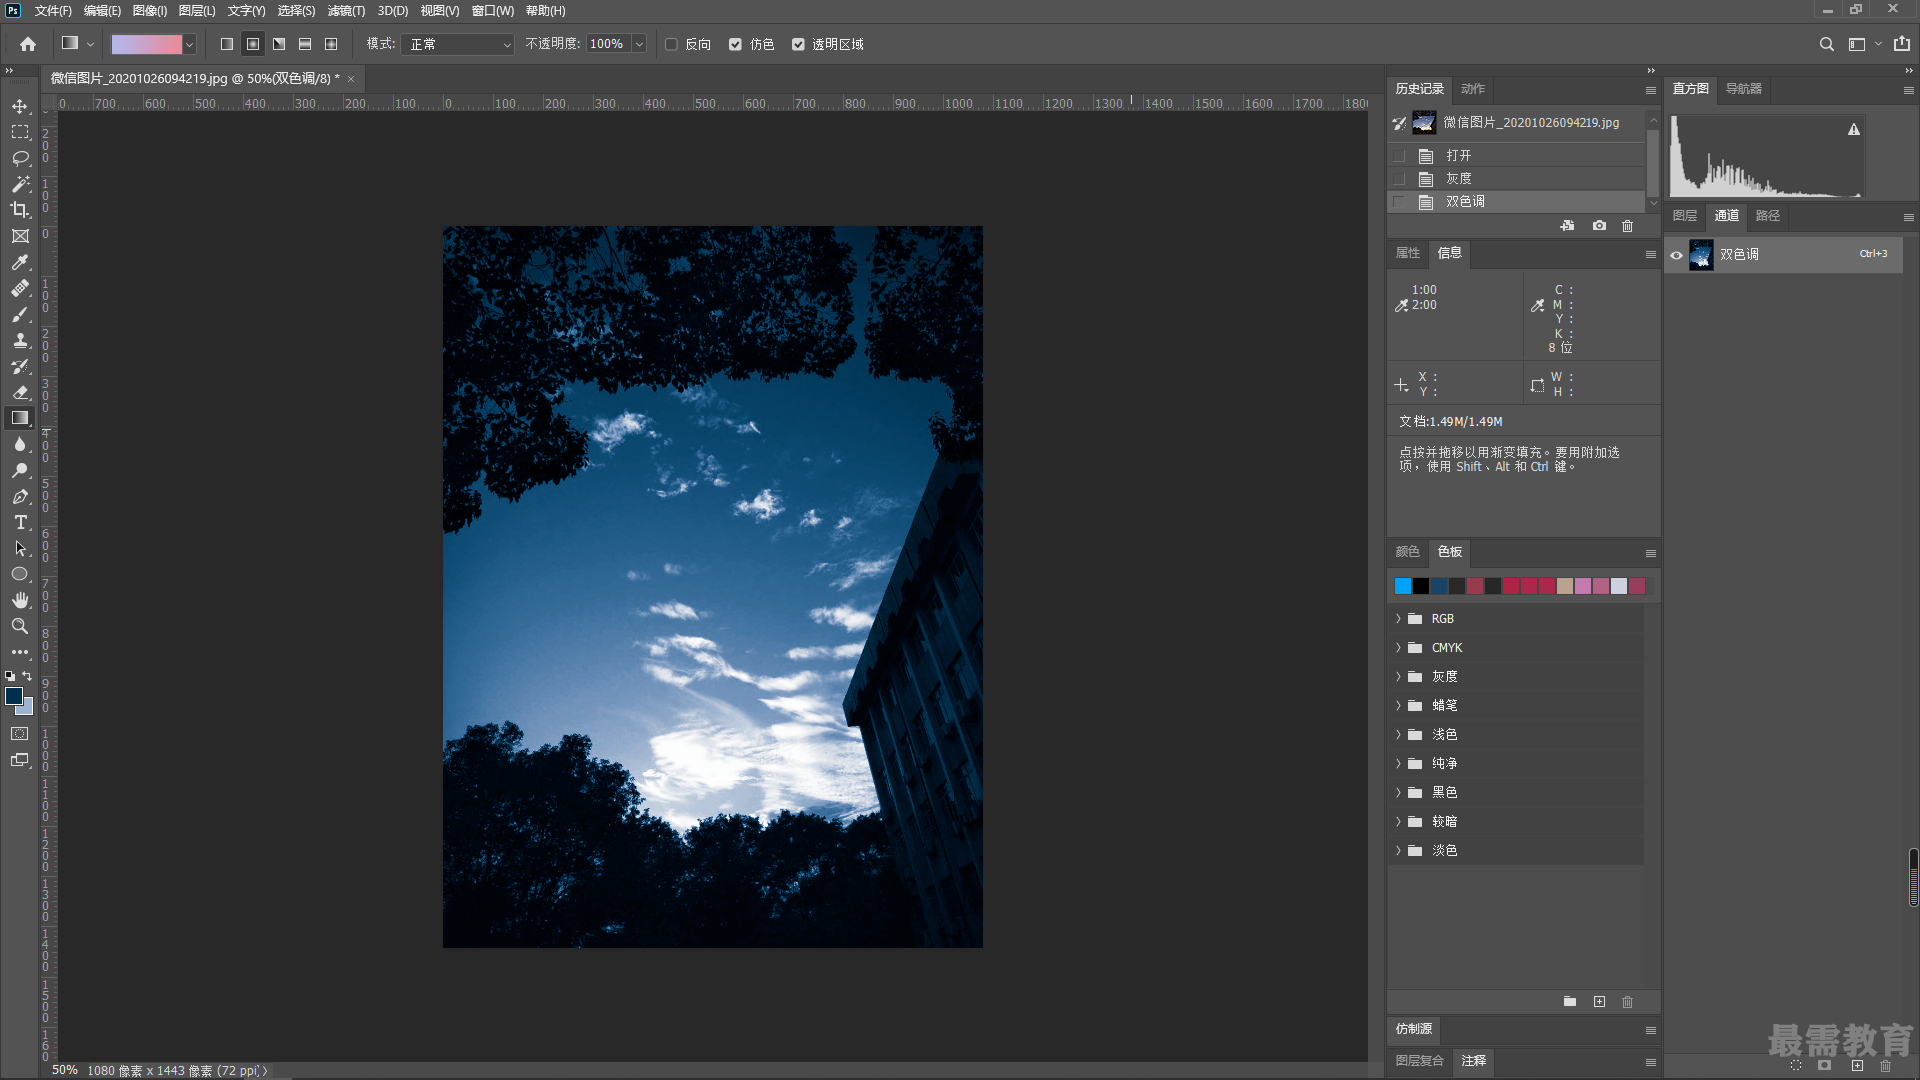Expand the 灰度 swatch folder
The image size is (1920, 1080).
(x=1398, y=677)
